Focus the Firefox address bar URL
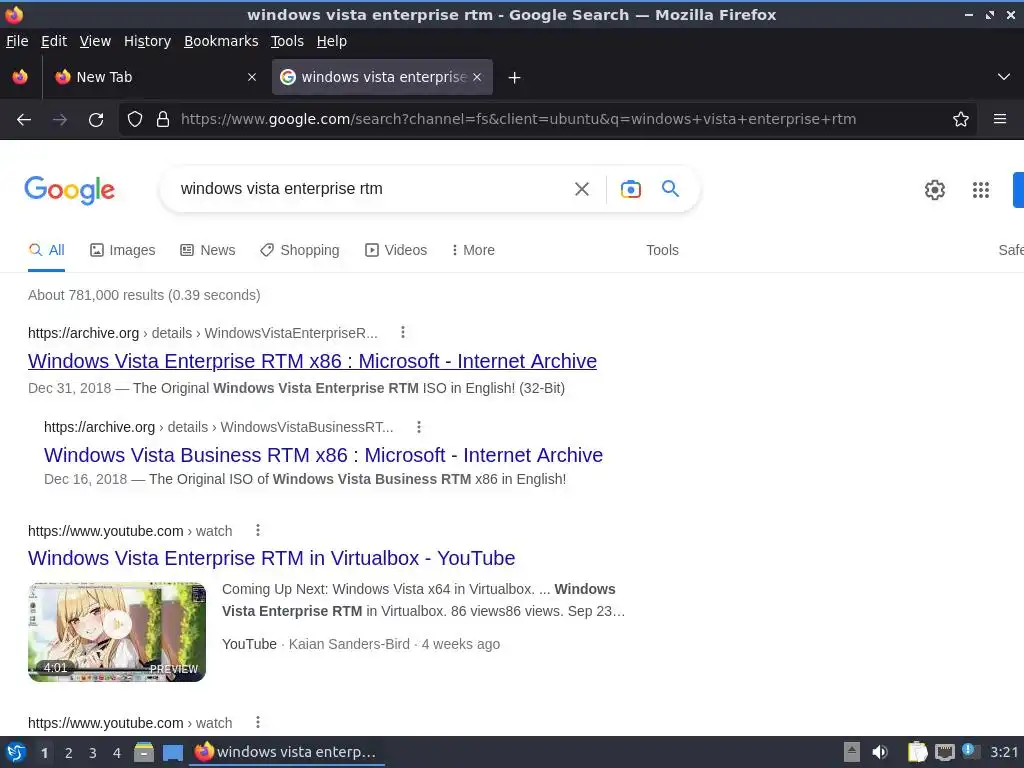 tap(519, 120)
